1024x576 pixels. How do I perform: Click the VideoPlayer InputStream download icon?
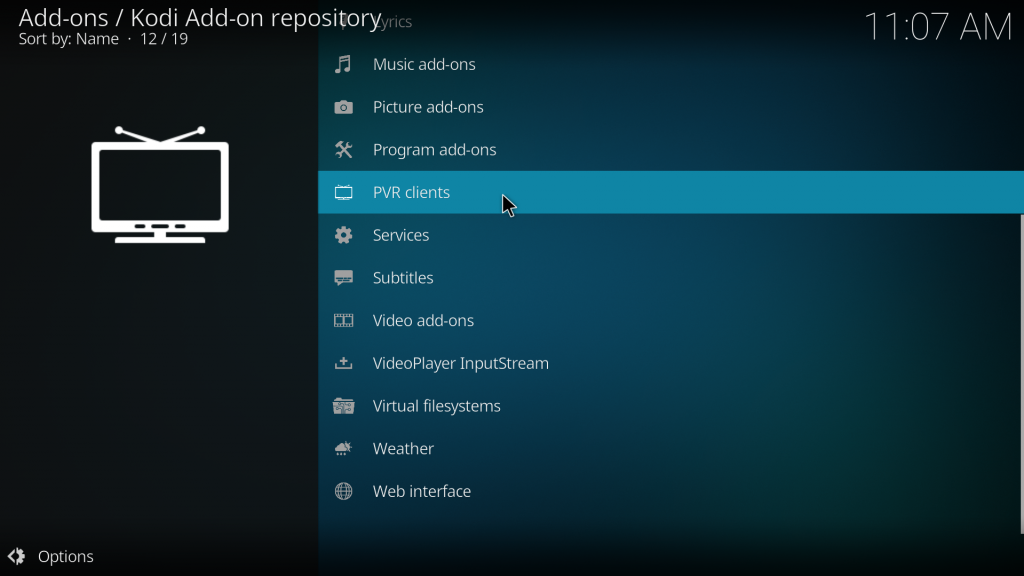[344, 363]
